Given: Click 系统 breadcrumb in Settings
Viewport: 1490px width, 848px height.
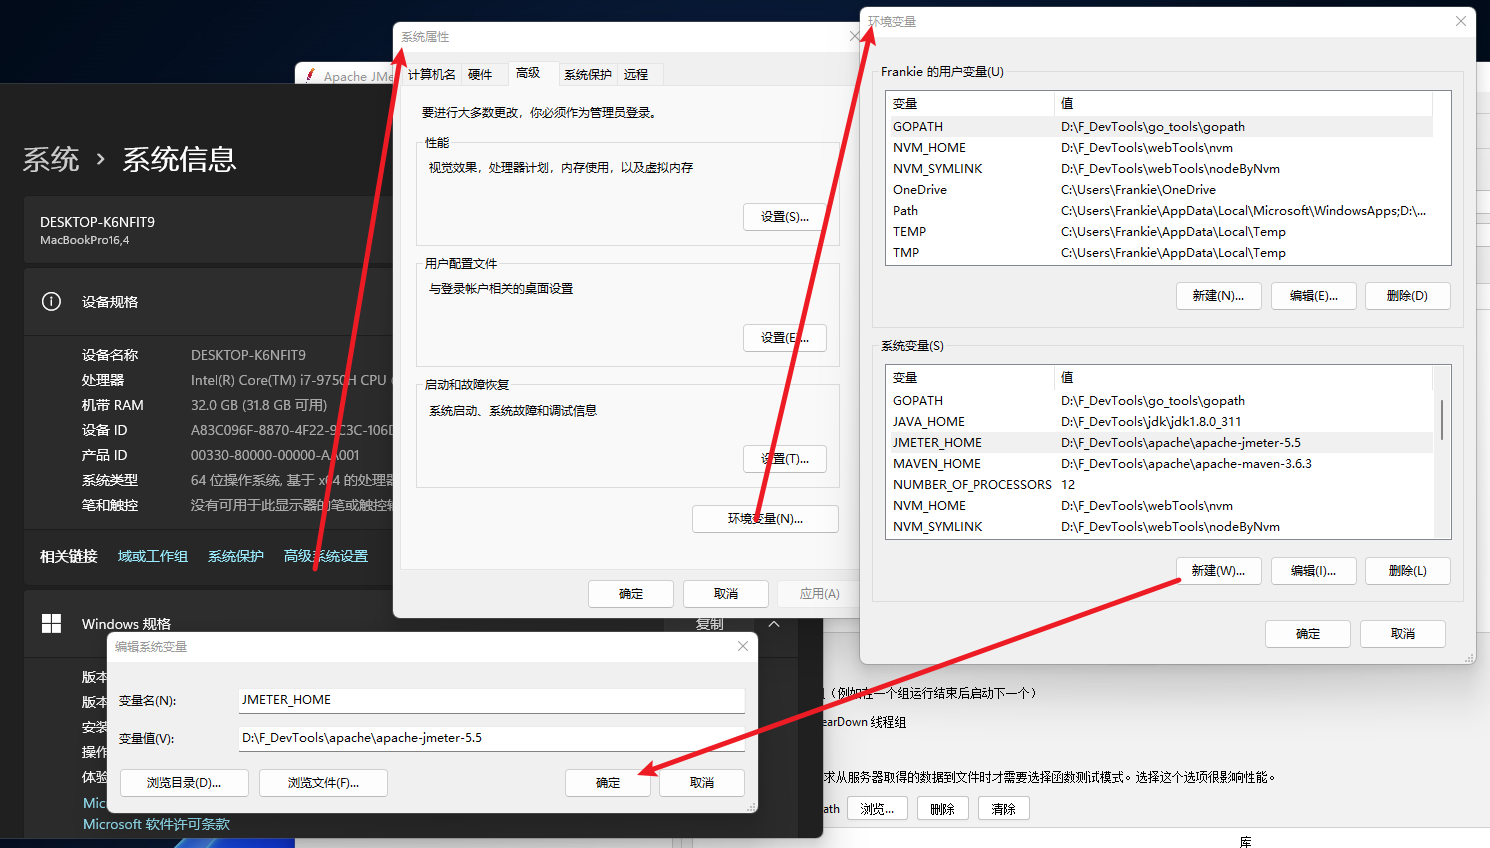Looking at the screenshot, I should click(x=51, y=159).
